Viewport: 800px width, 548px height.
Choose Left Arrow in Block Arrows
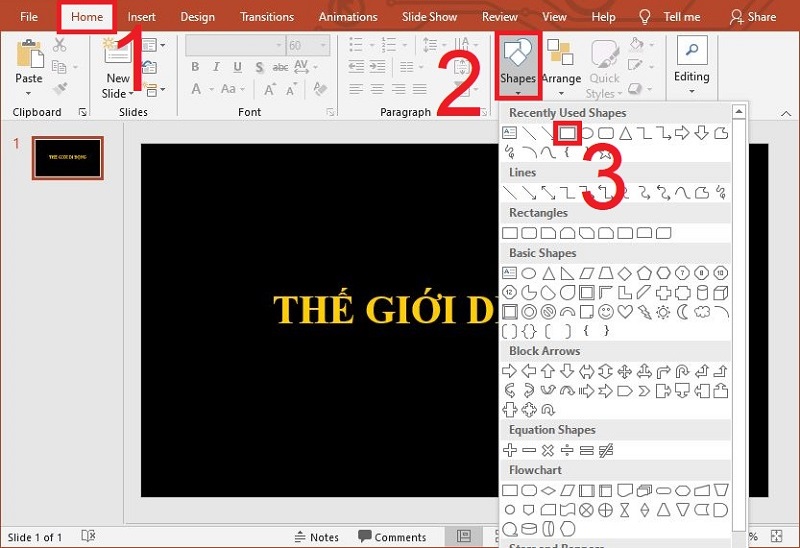click(529, 371)
